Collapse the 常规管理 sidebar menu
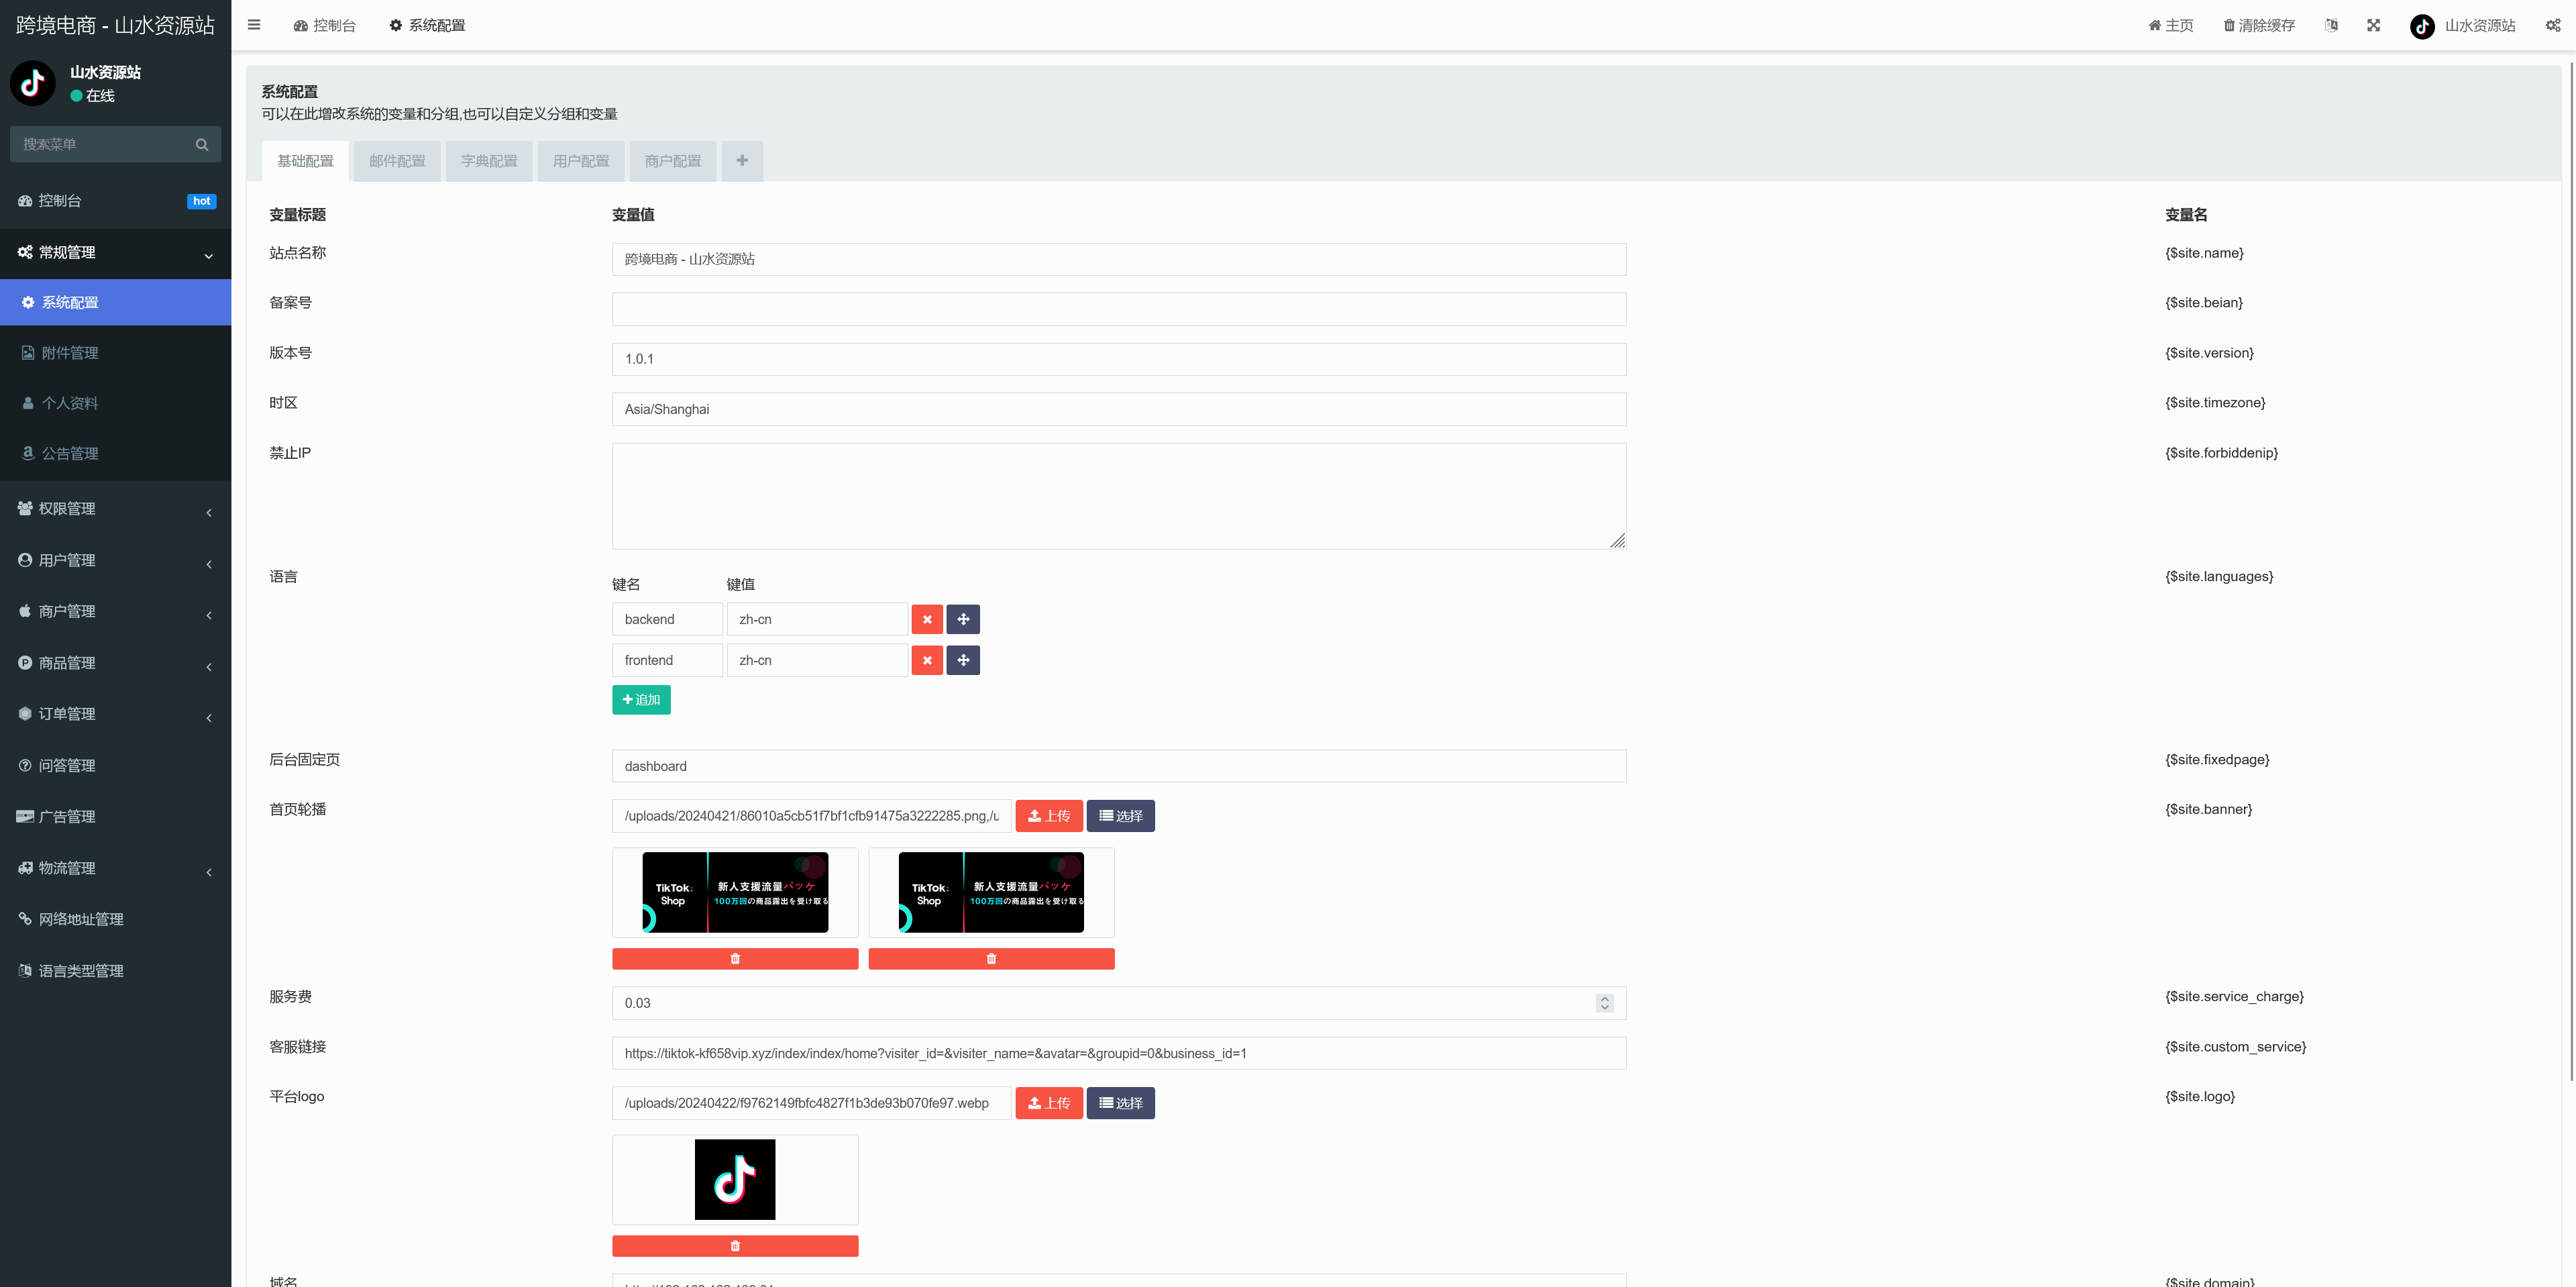This screenshot has height=1287, width=2576. tap(115, 253)
